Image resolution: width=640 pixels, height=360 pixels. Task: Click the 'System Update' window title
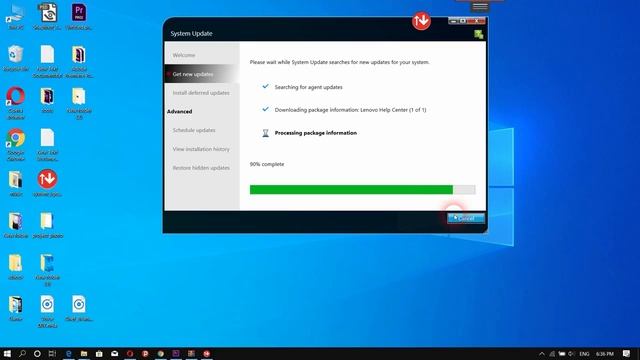coord(191,33)
